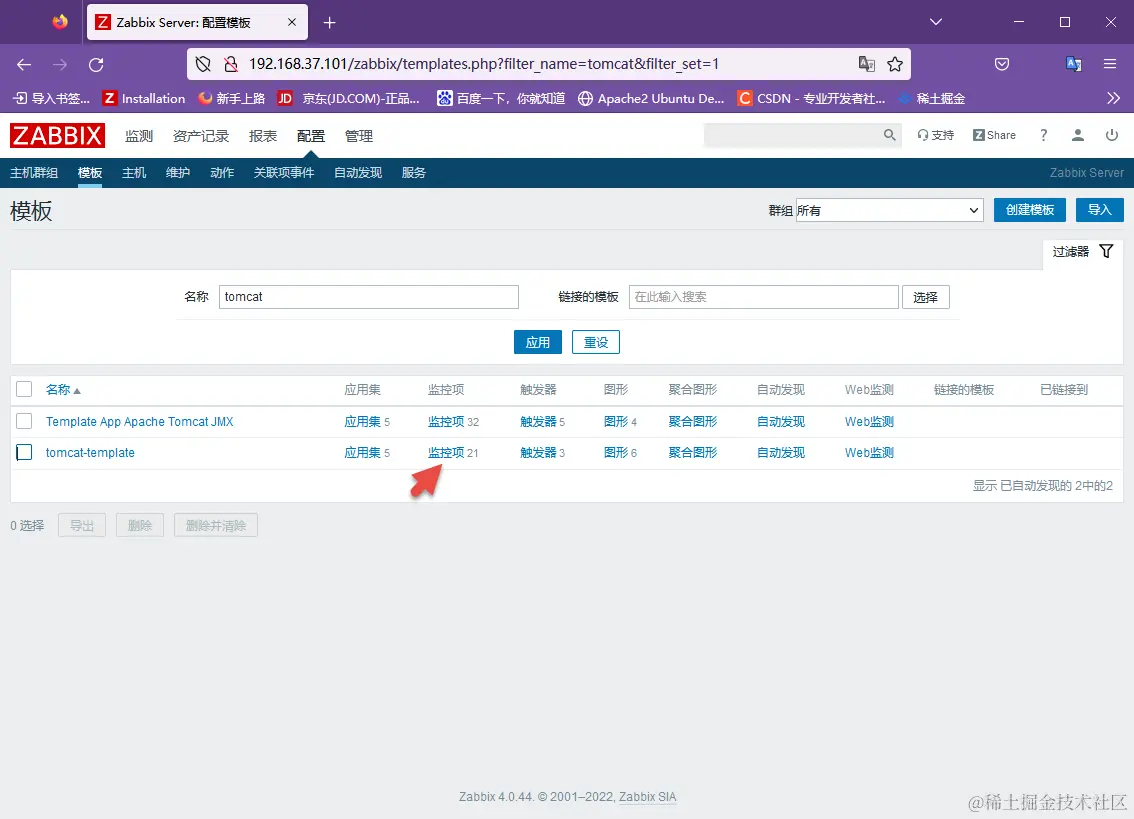Click the 选择 button for linked templates
This screenshot has height=819, width=1134.
pyautogui.click(x=926, y=297)
